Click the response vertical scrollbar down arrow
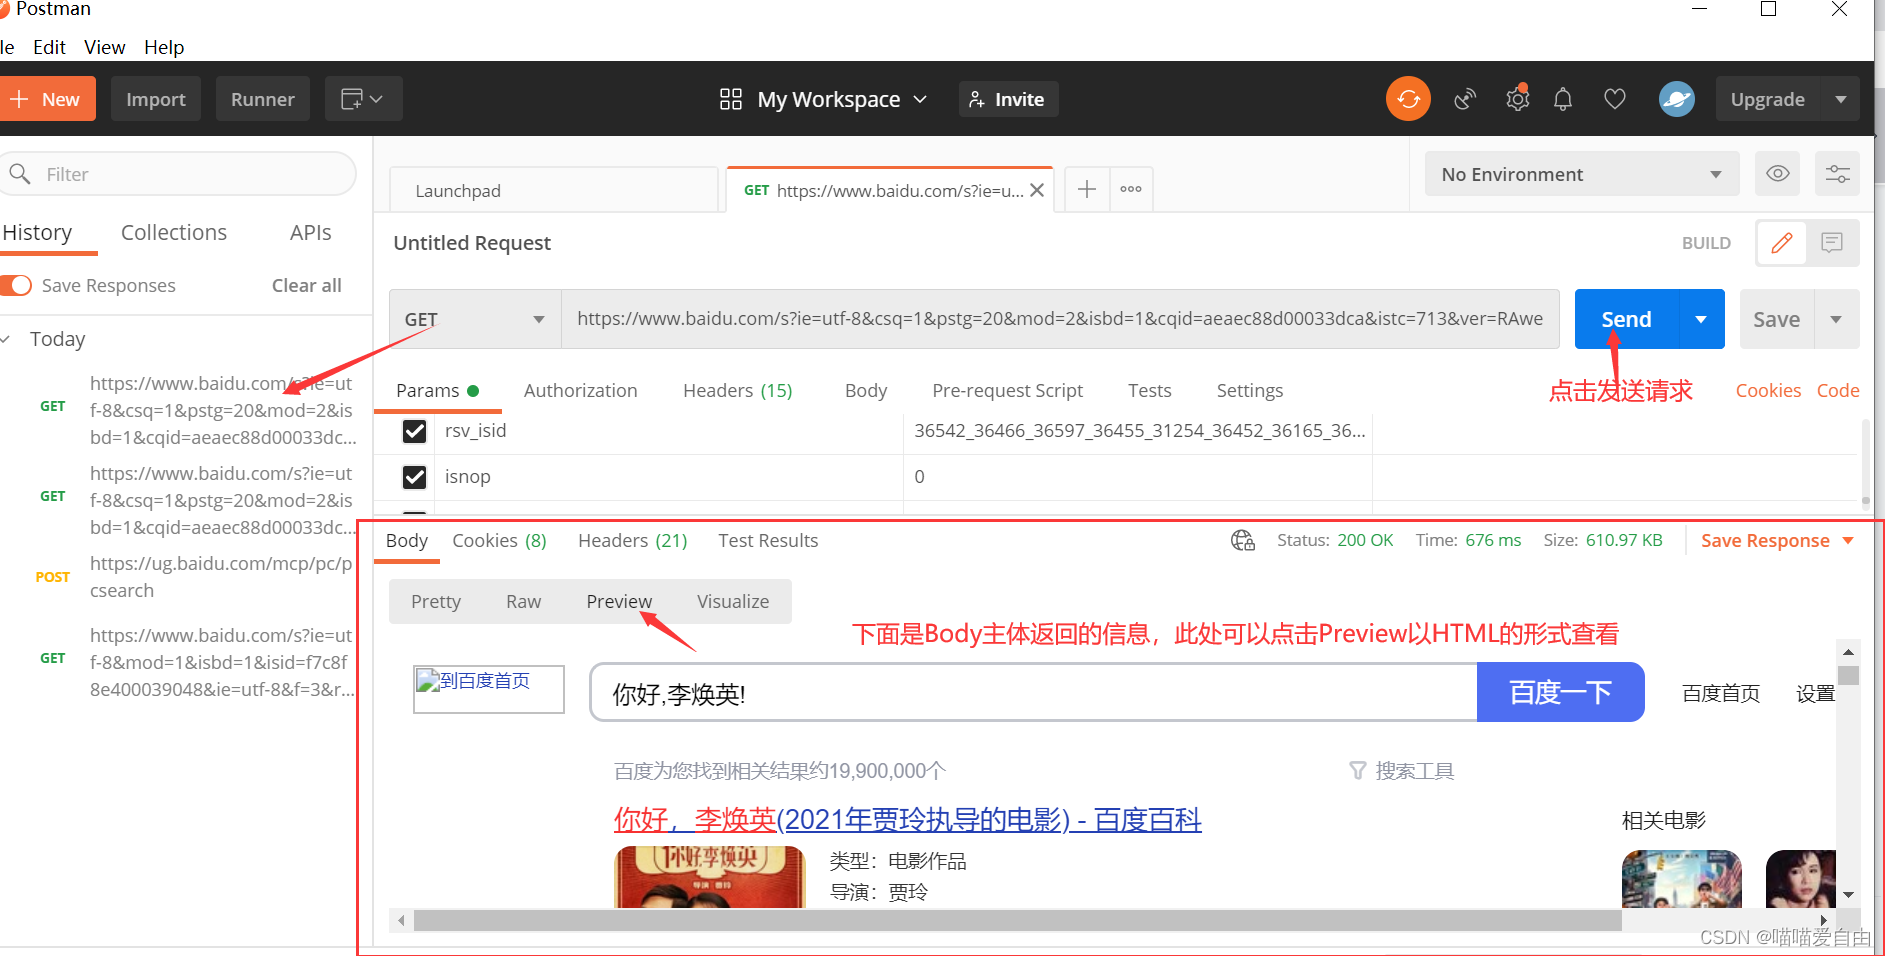 tap(1848, 895)
